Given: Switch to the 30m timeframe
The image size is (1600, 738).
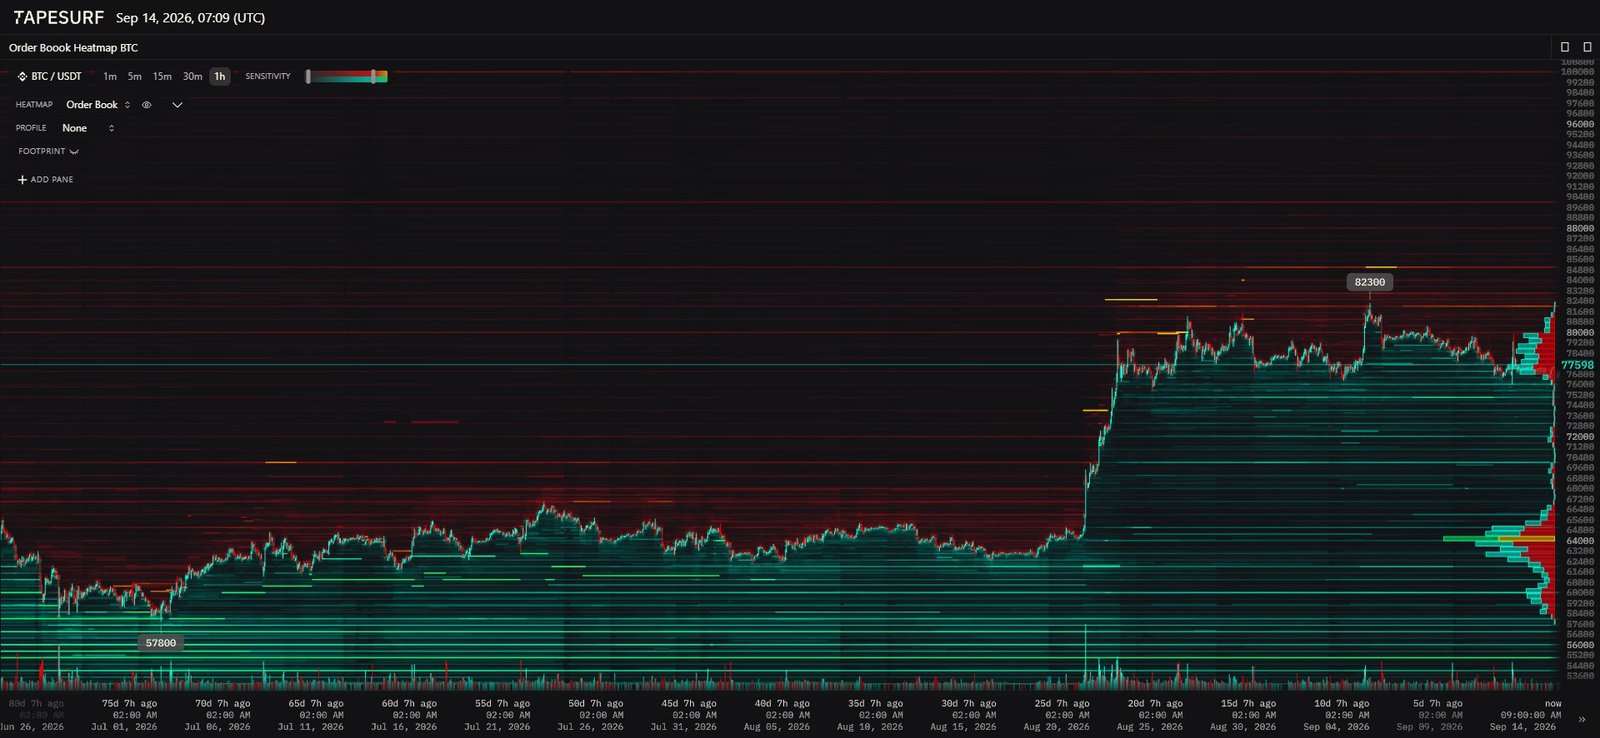Looking at the screenshot, I should click(192, 76).
